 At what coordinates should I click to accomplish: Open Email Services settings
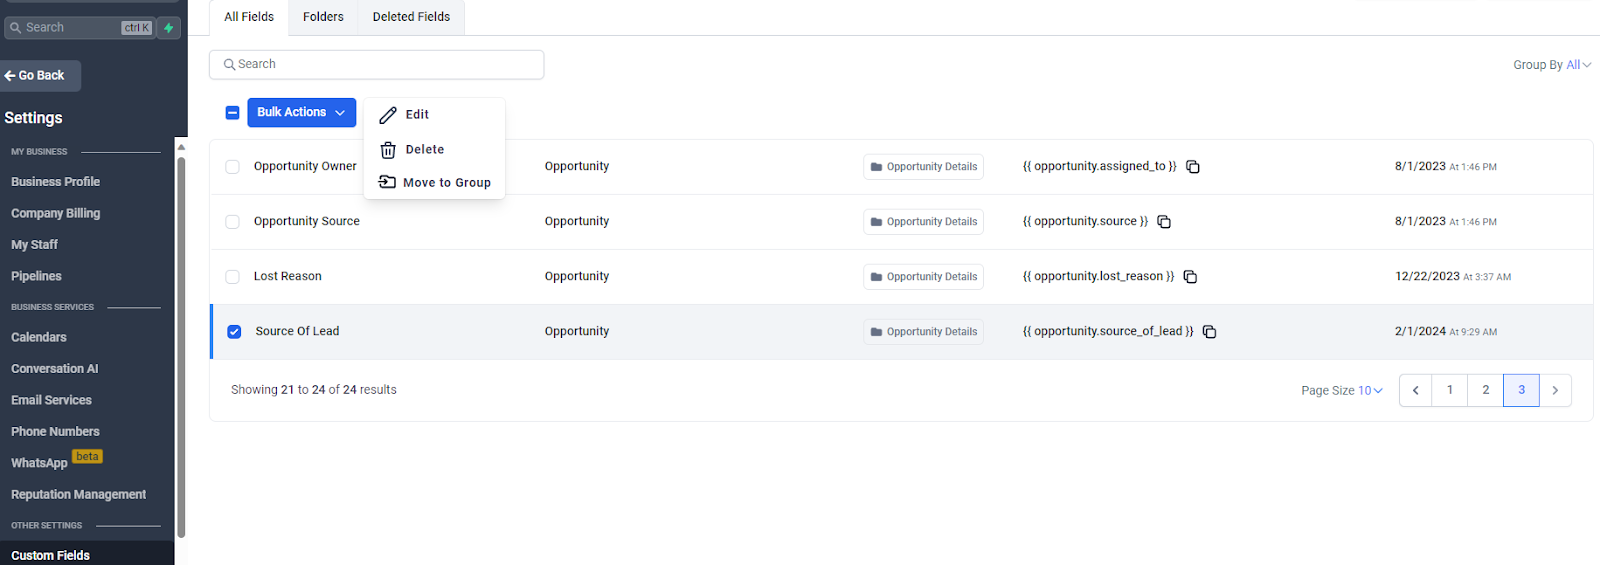pyautogui.click(x=51, y=400)
